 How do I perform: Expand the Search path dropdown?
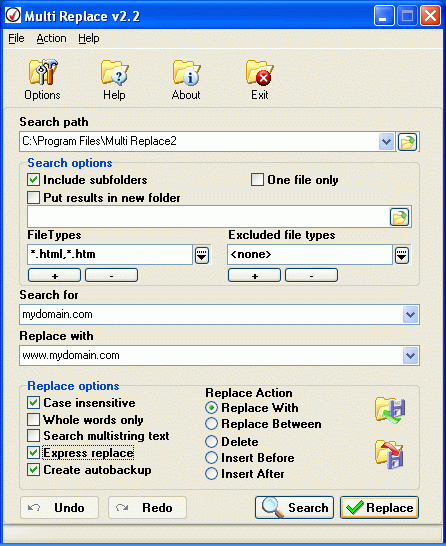(386, 142)
